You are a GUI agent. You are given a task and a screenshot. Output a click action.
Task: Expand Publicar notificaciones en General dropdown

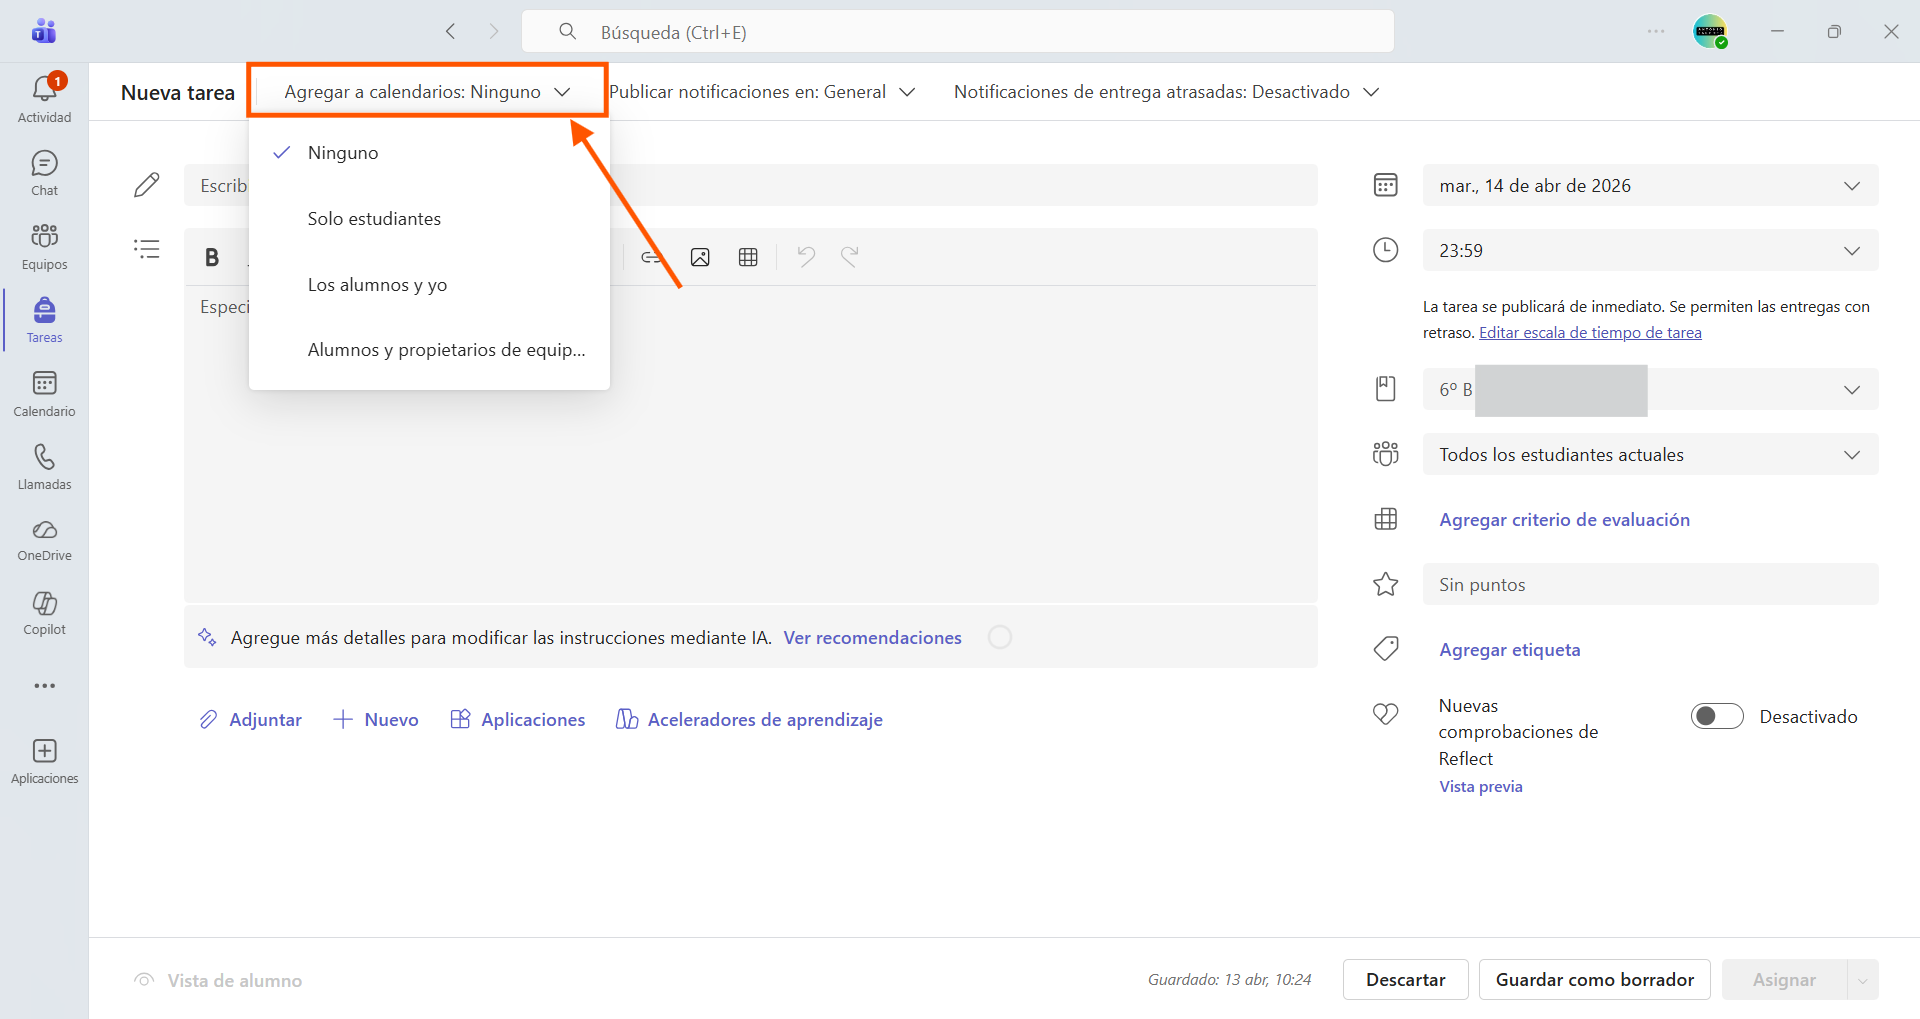tap(762, 92)
